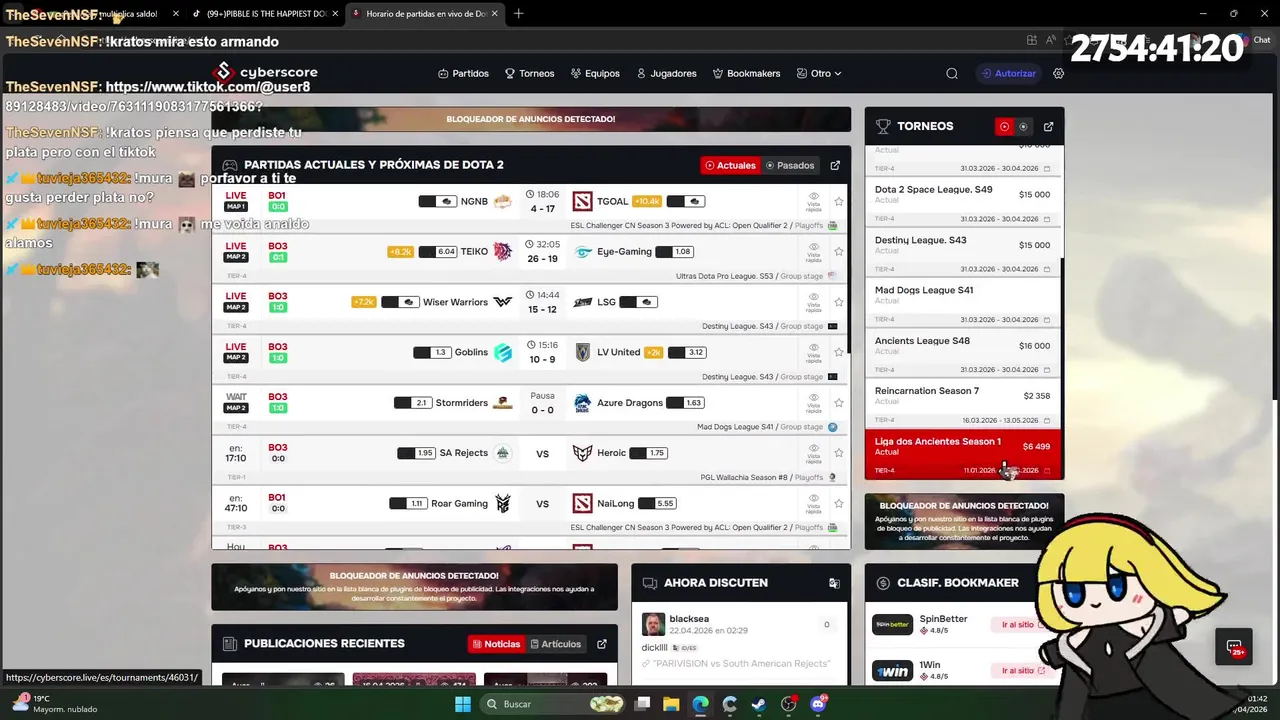Open the settings gear next to Autorizar
The width and height of the screenshot is (1280, 720).
point(1059,73)
